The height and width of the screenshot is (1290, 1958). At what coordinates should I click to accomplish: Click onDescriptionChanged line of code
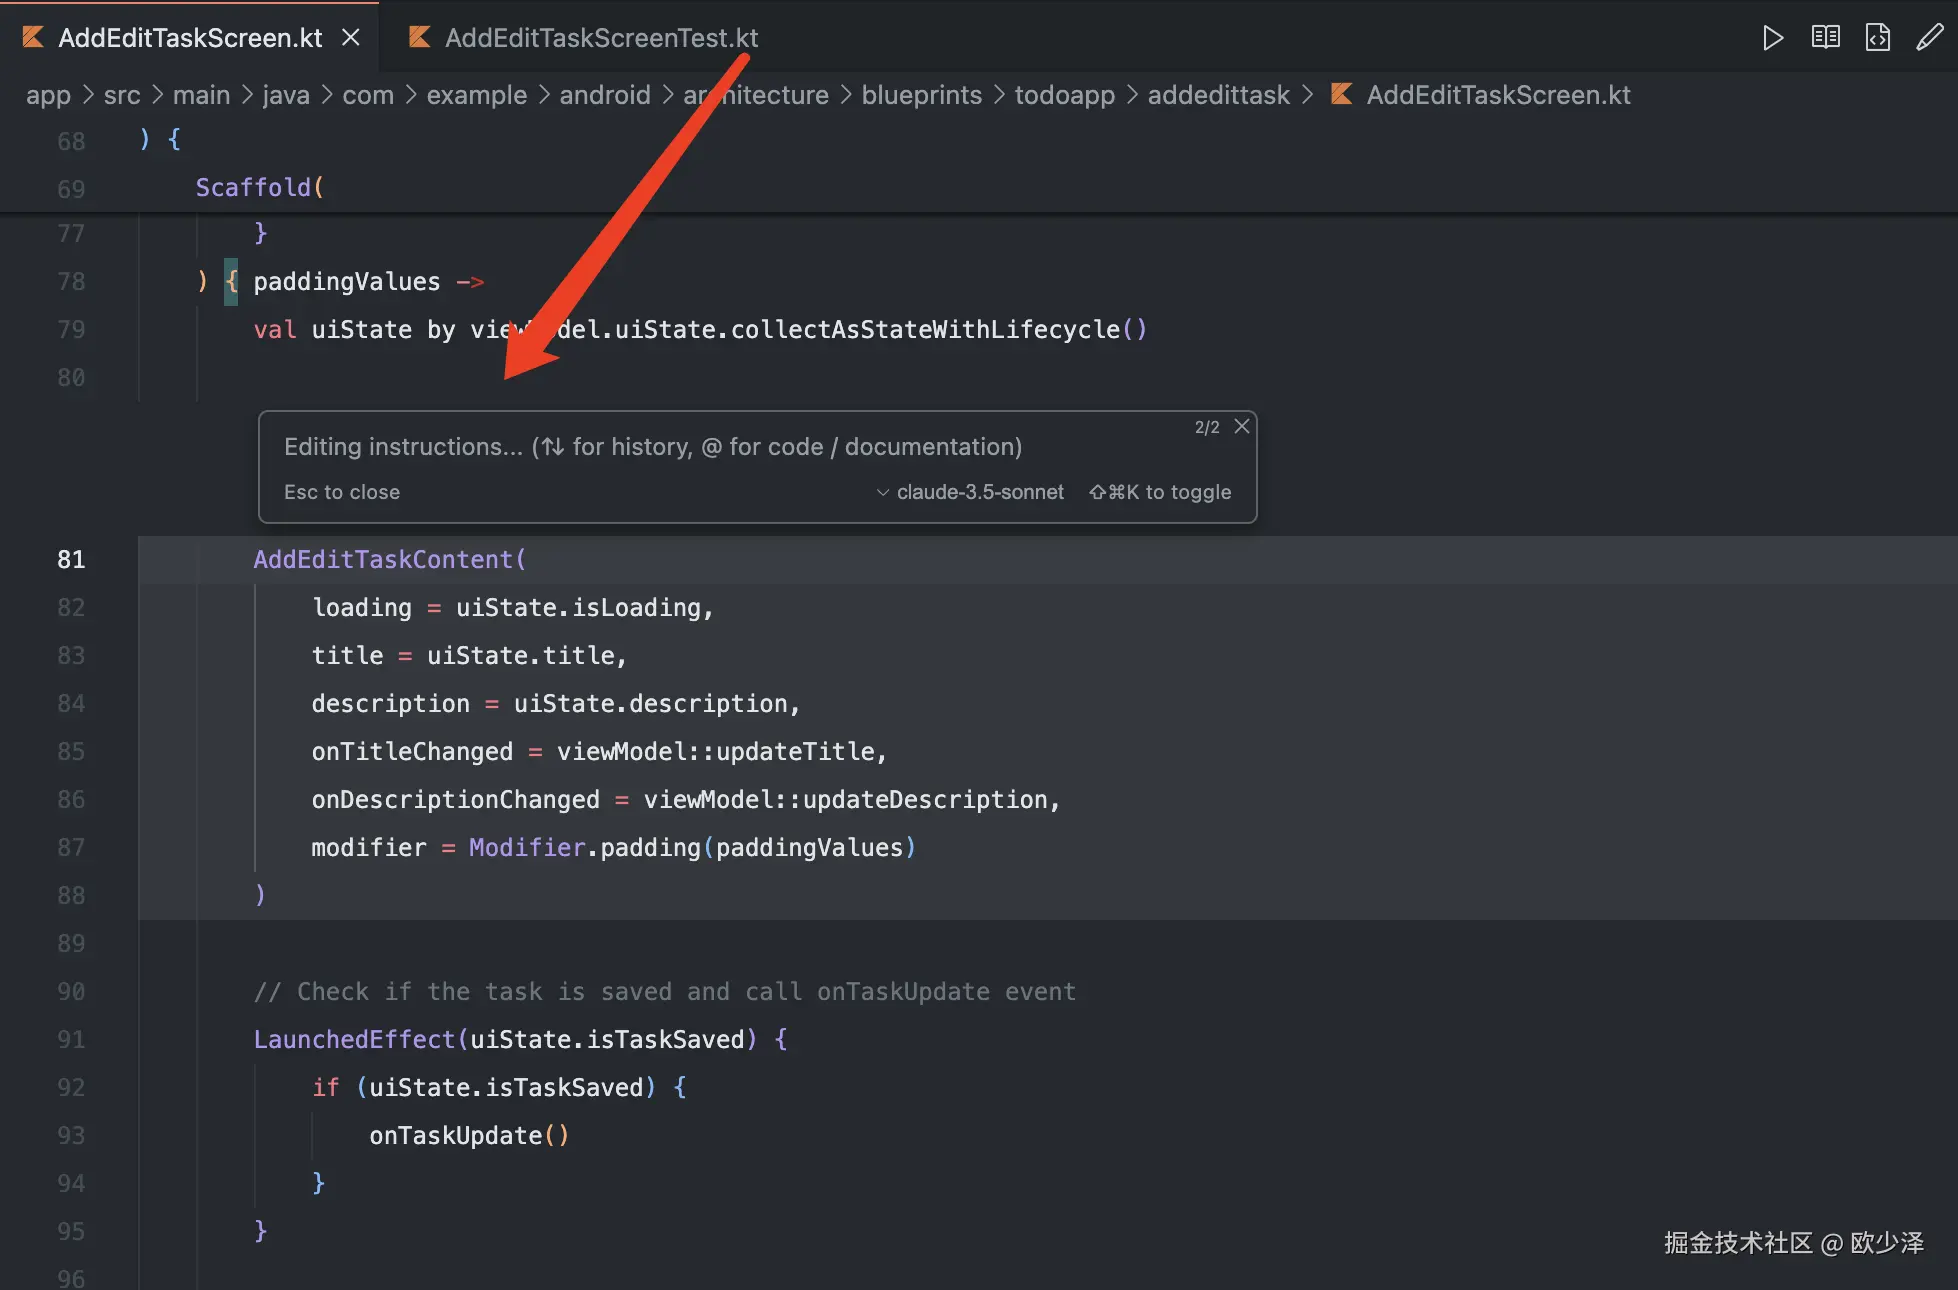coord(686,800)
